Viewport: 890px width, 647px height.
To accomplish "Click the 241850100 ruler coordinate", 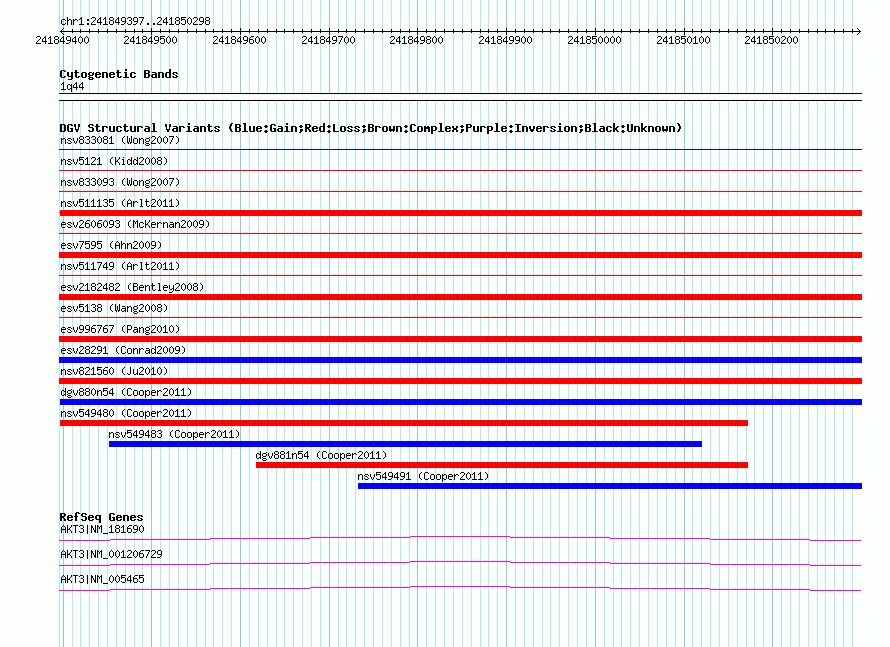I will pyautogui.click(x=683, y=40).
